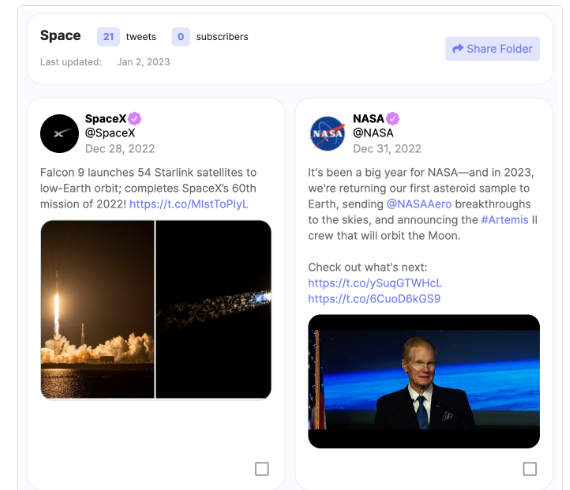
Task: Click the @SpaceX handle
Action: [110, 133]
